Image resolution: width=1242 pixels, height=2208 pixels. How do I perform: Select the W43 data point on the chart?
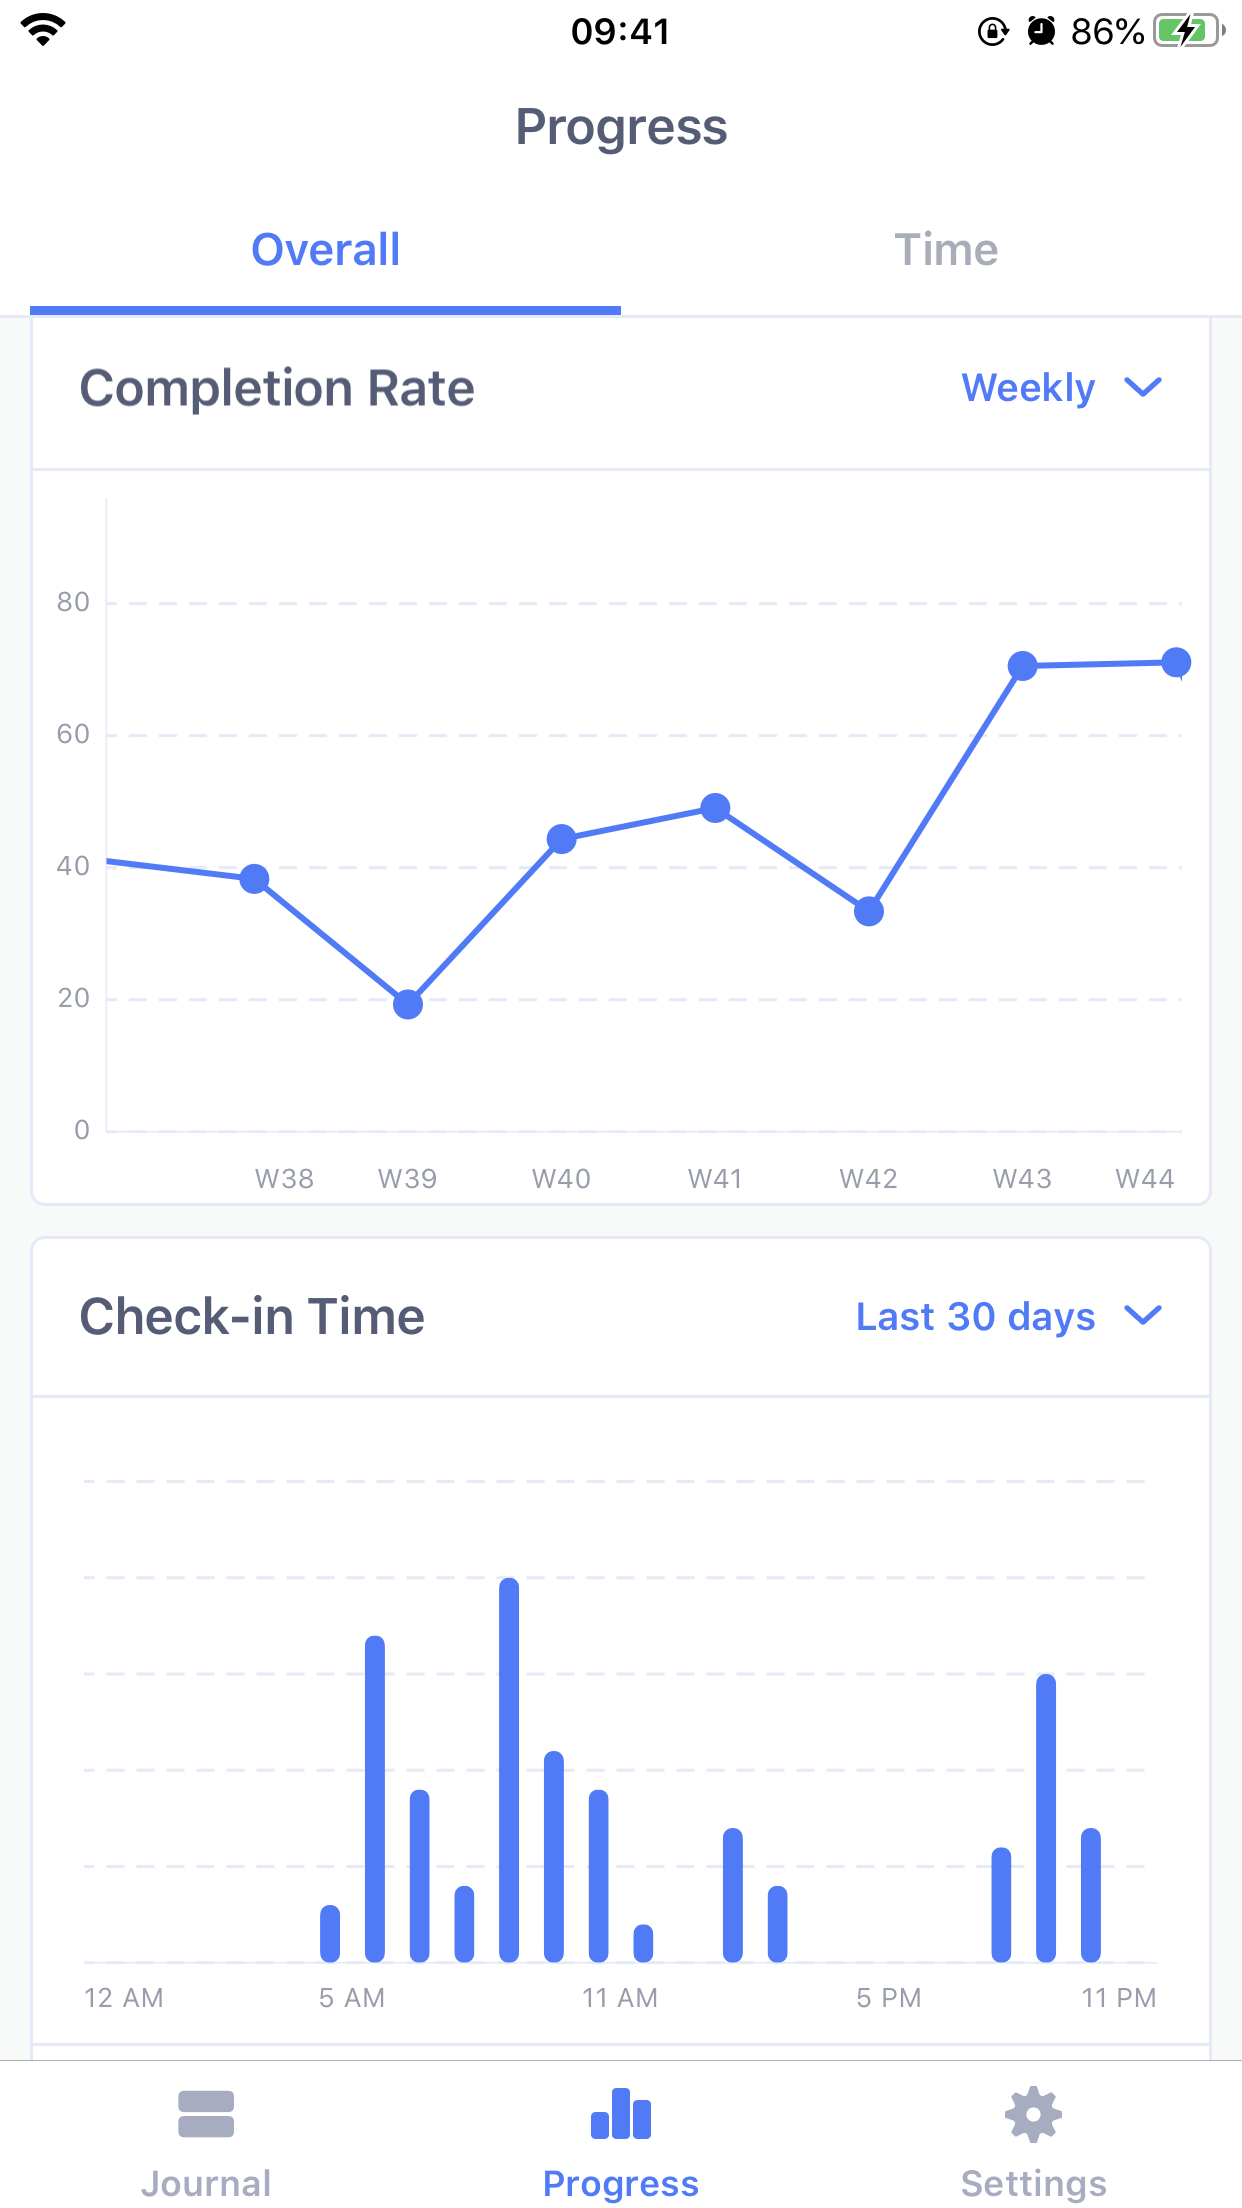1022,663
